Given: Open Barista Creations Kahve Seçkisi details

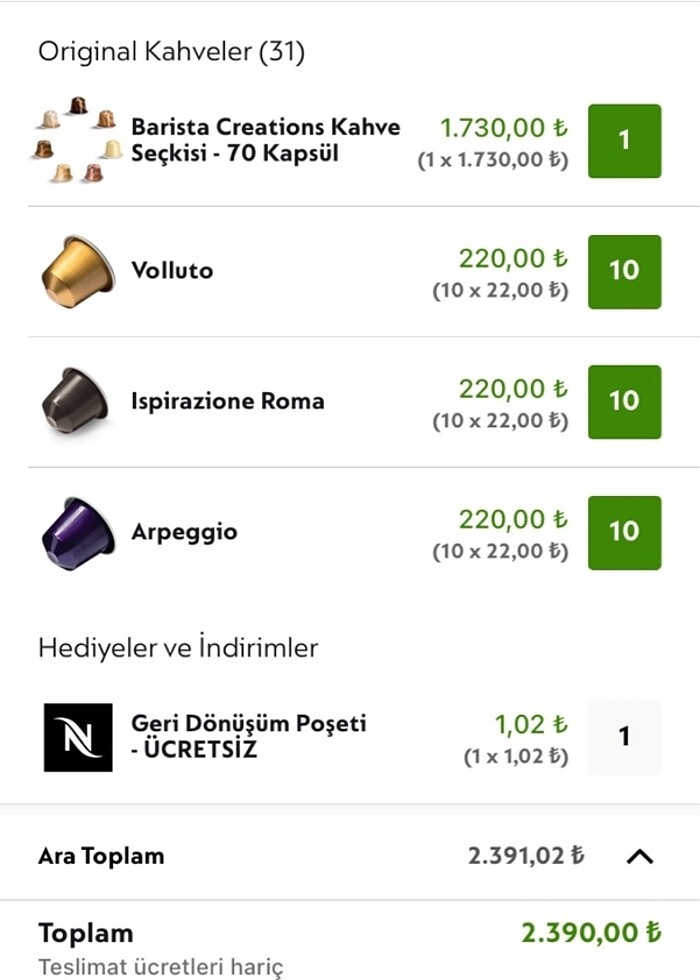Looking at the screenshot, I should click(265, 142).
